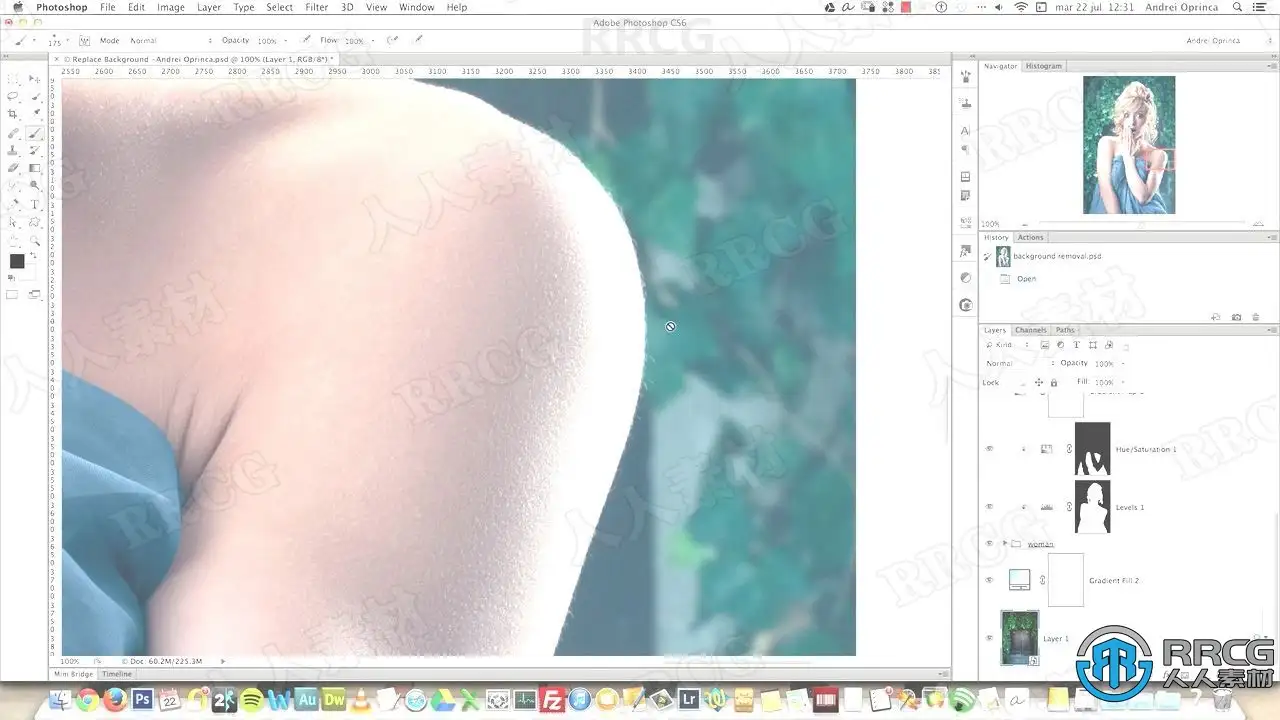Create new snapshot in History panel
This screenshot has width=1280, height=720.
pyautogui.click(x=1236, y=317)
